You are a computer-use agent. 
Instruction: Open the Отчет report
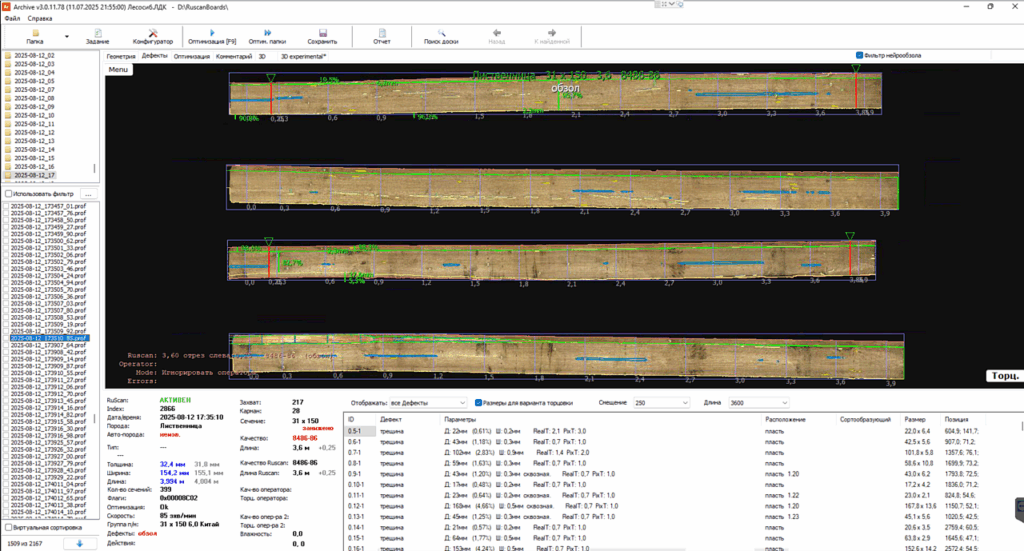382,37
